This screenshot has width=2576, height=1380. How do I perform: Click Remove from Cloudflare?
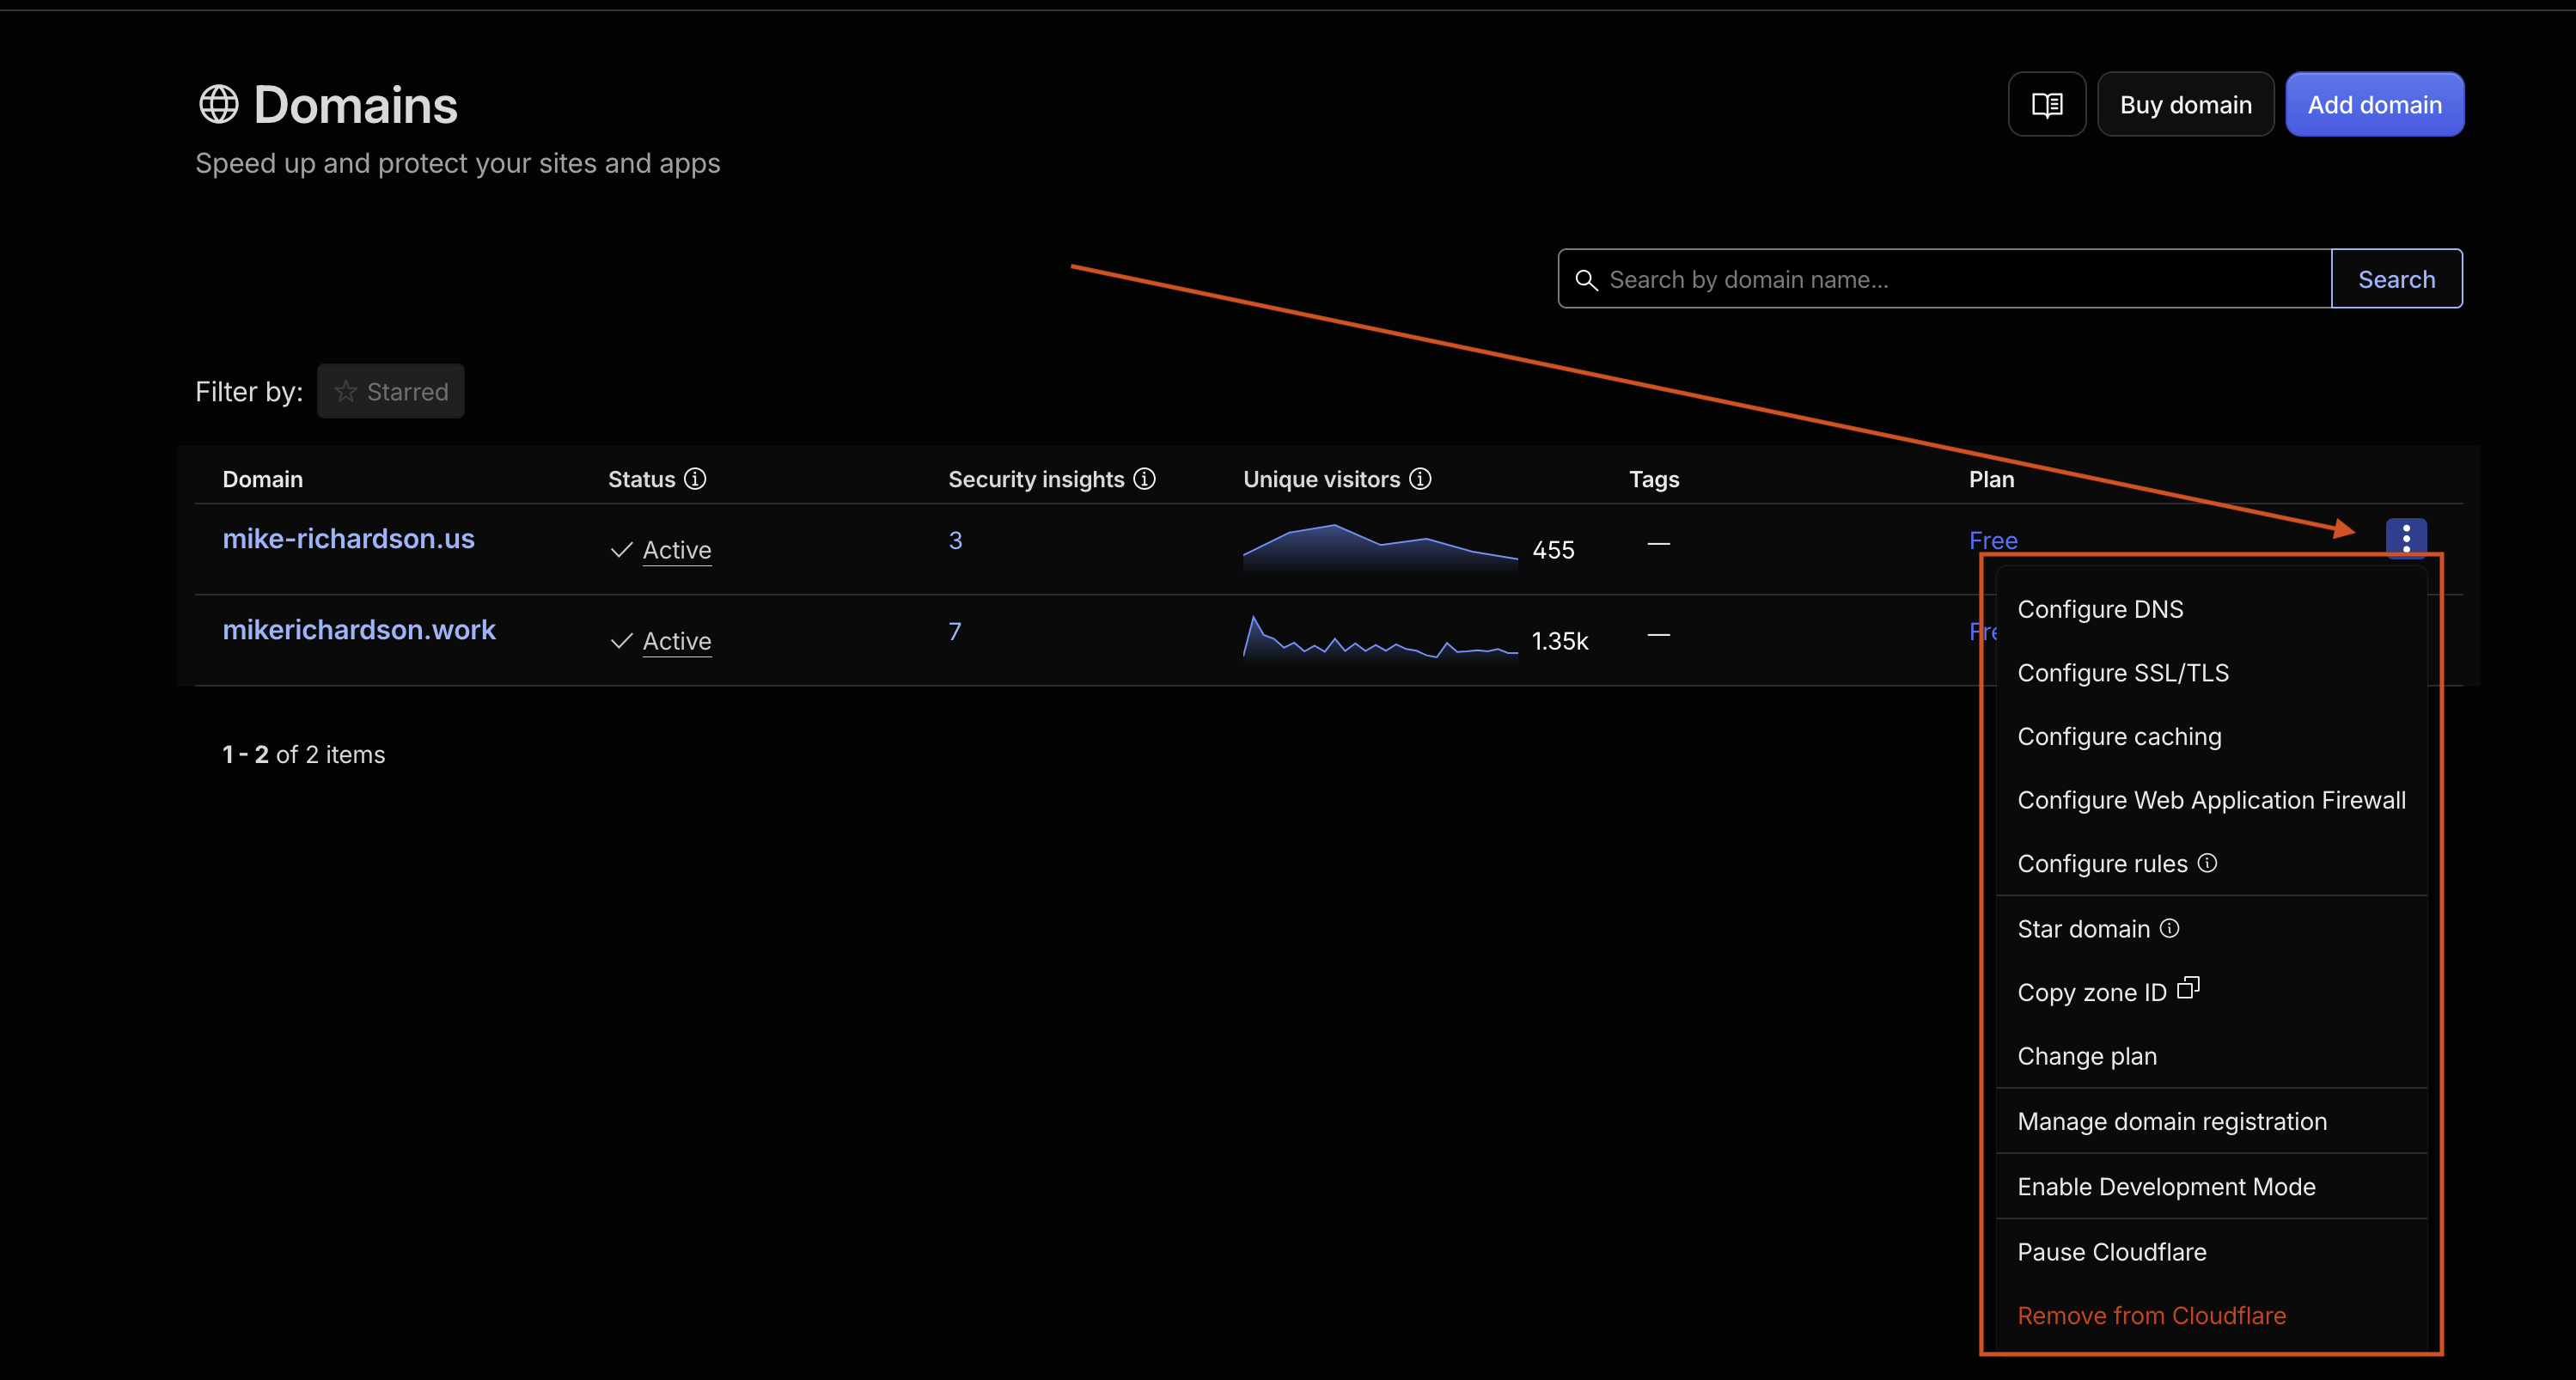click(2211, 1316)
